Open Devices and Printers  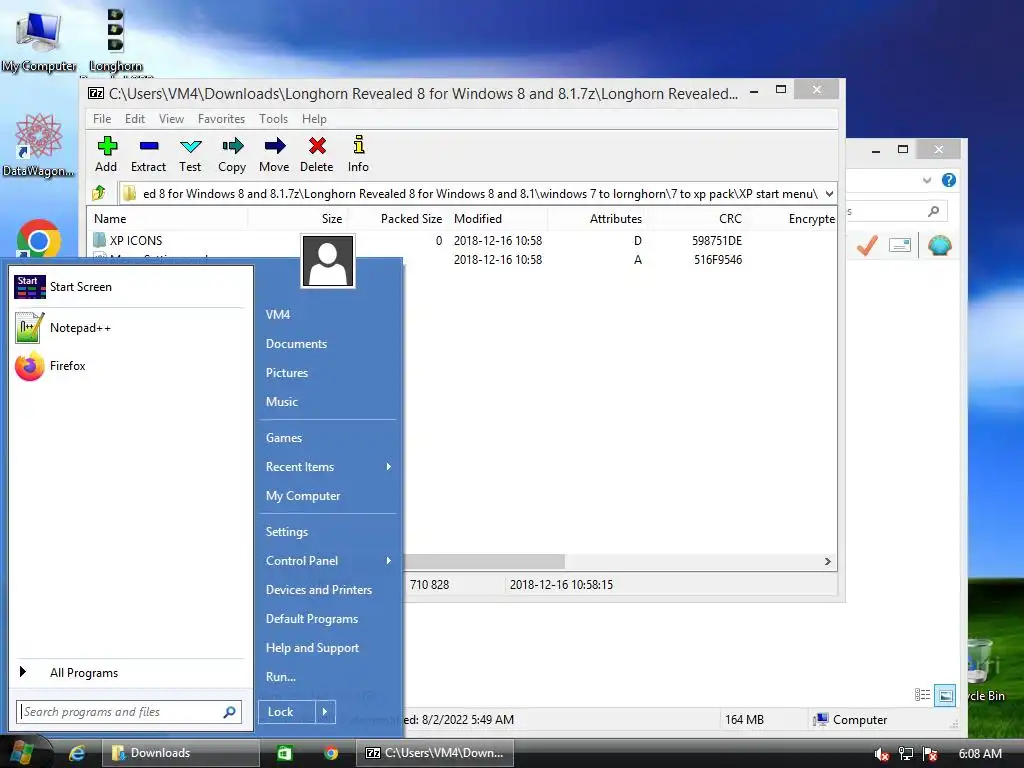click(x=319, y=590)
